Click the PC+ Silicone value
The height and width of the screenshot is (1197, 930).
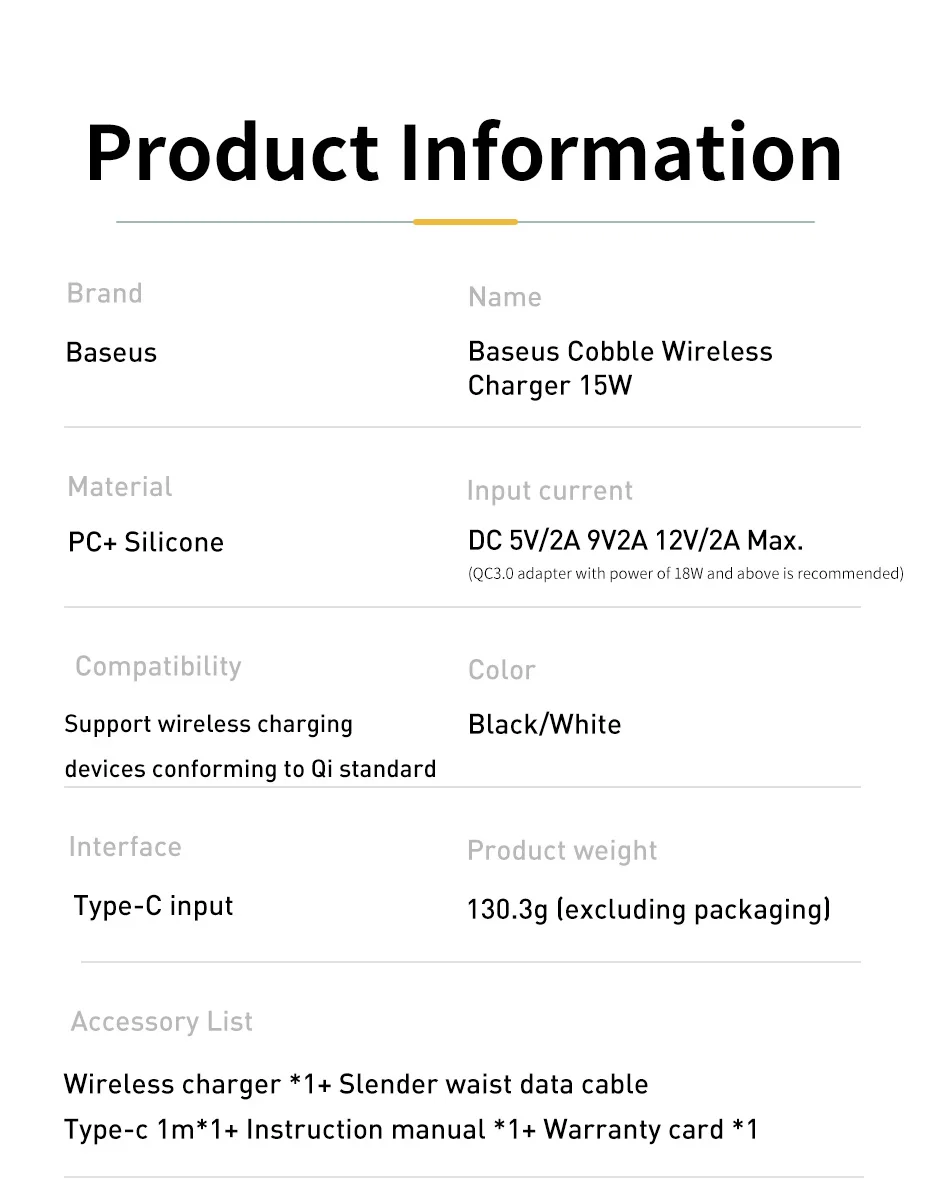pos(146,542)
